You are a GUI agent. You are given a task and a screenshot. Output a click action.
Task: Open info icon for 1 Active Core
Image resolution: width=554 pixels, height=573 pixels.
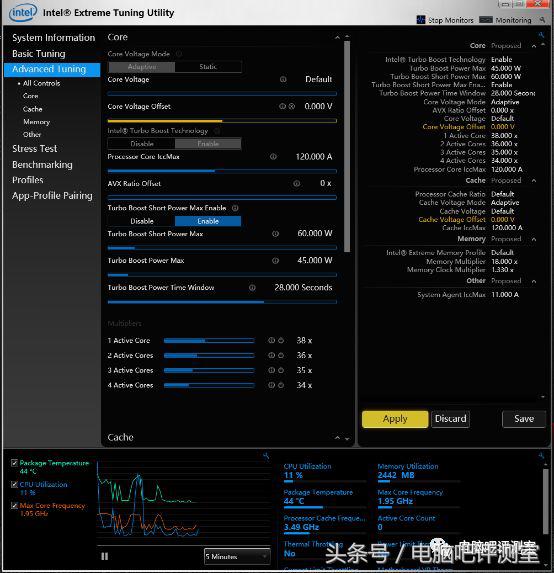tap(271, 341)
